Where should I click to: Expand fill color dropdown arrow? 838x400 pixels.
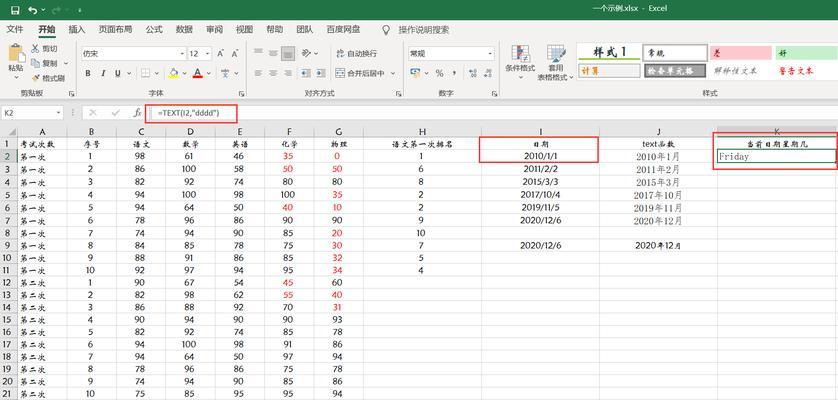(184, 73)
